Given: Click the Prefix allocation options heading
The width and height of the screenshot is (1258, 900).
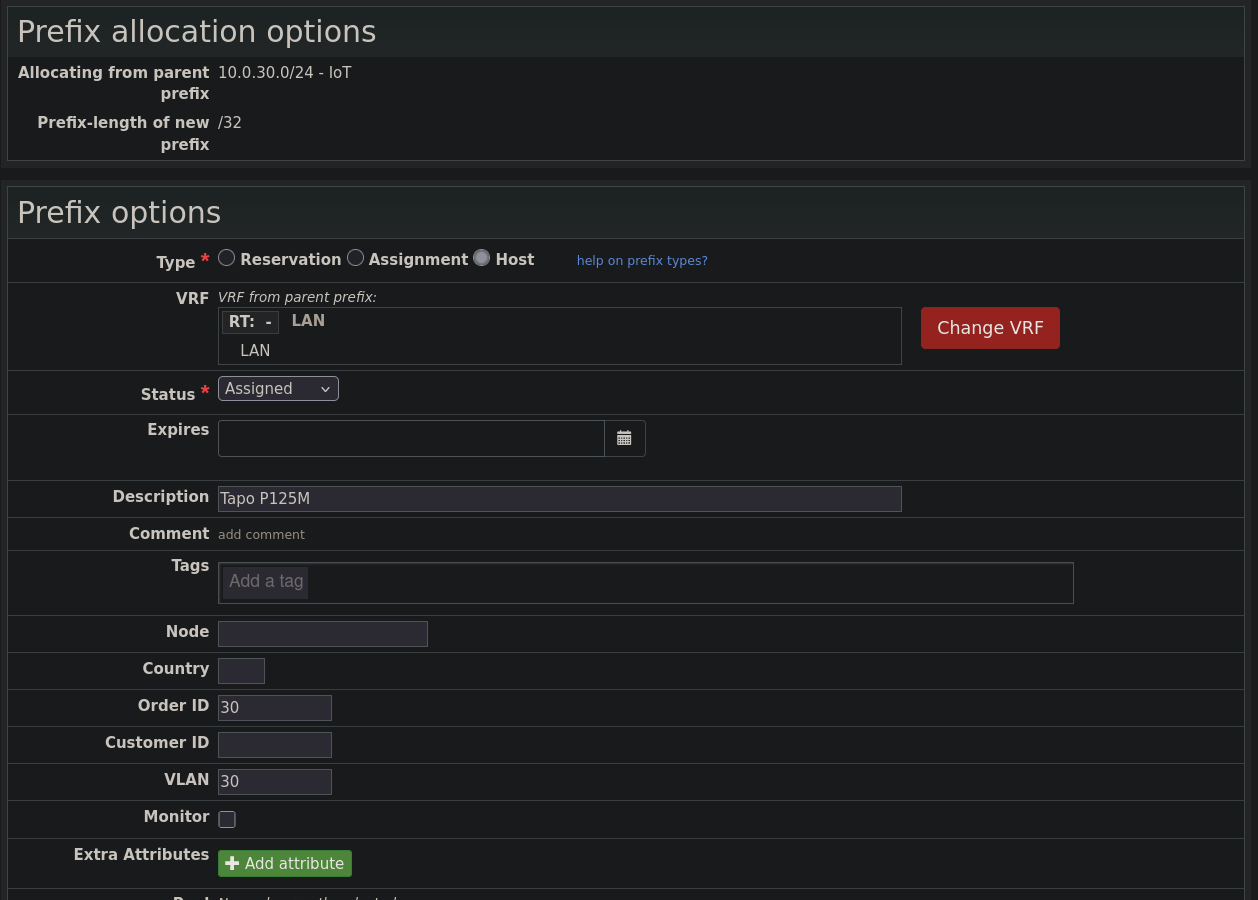Looking at the screenshot, I should [197, 31].
